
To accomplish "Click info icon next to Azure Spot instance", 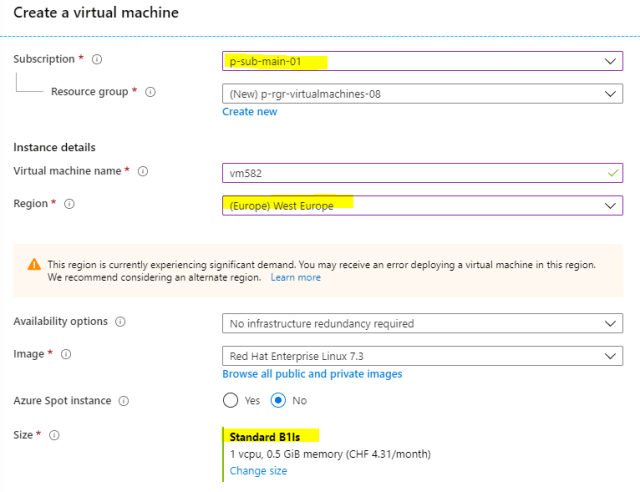I will [x=124, y=401].
